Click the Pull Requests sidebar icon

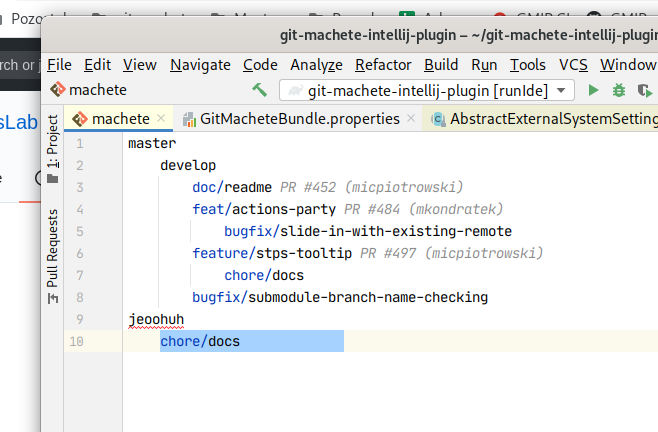pos(53,298)
